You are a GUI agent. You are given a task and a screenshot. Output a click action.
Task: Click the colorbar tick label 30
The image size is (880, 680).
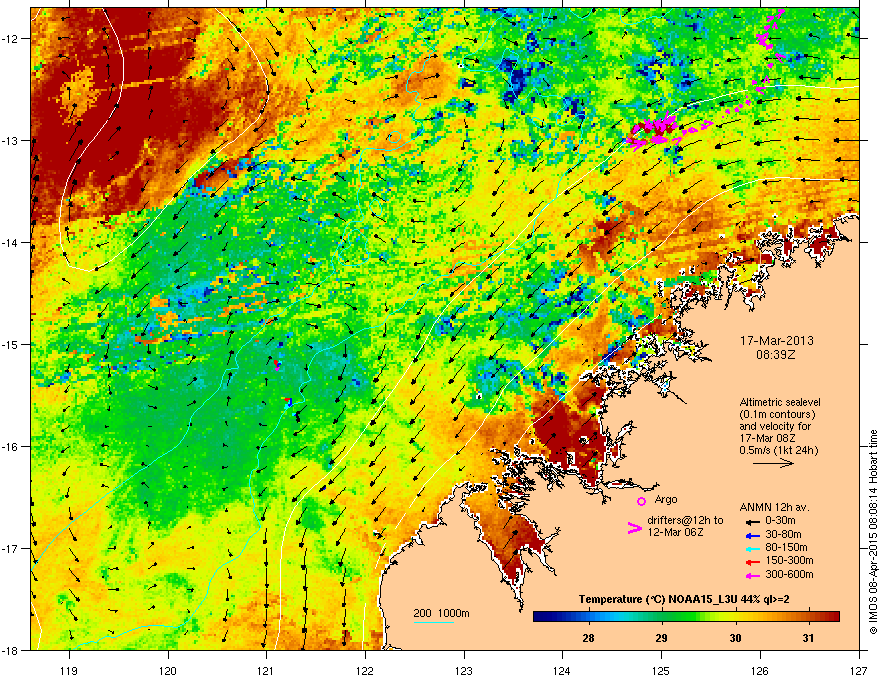(x=735, y=638)
